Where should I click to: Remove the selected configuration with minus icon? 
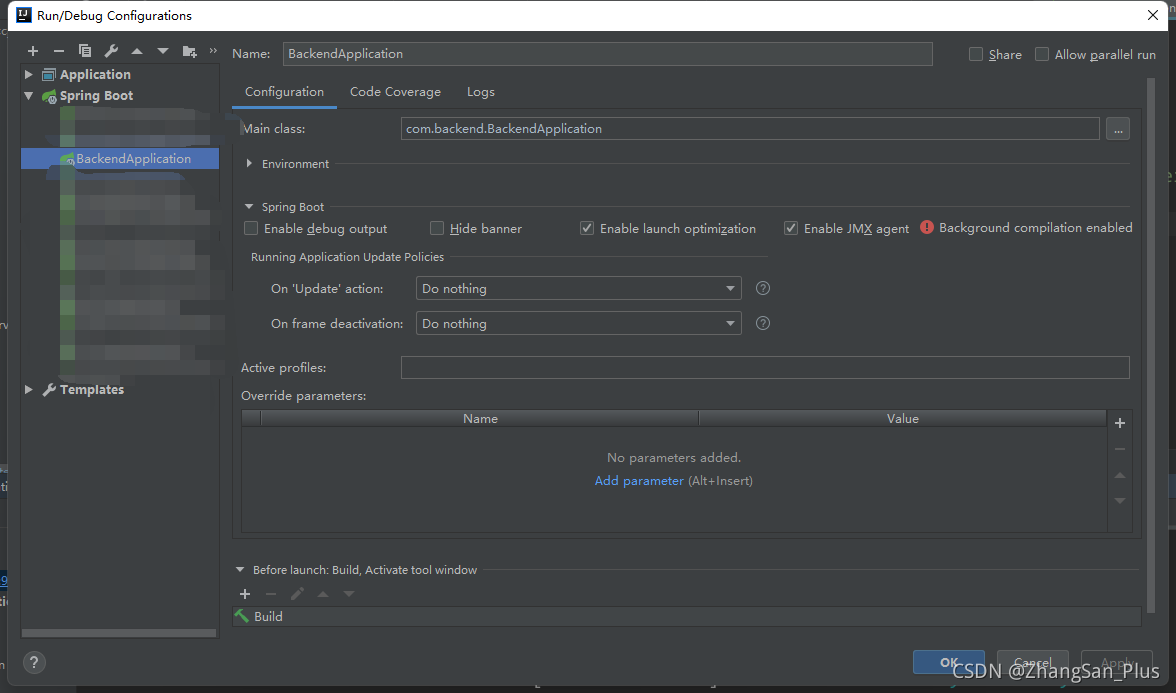coord(58,51)
